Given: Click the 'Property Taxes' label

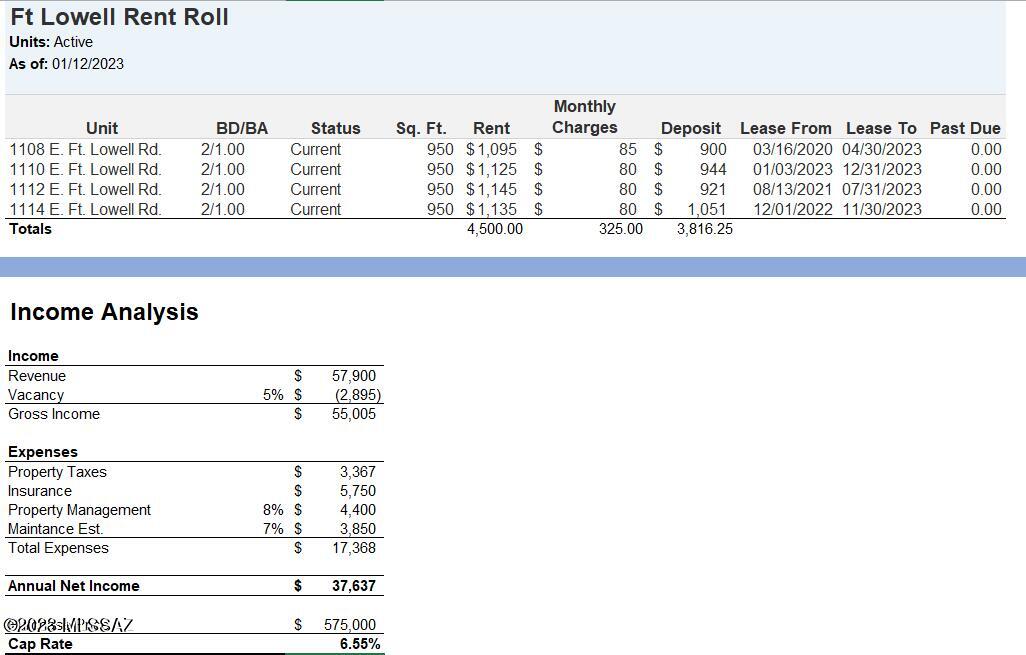Looking at the screenshot, I should pos(58,472).
